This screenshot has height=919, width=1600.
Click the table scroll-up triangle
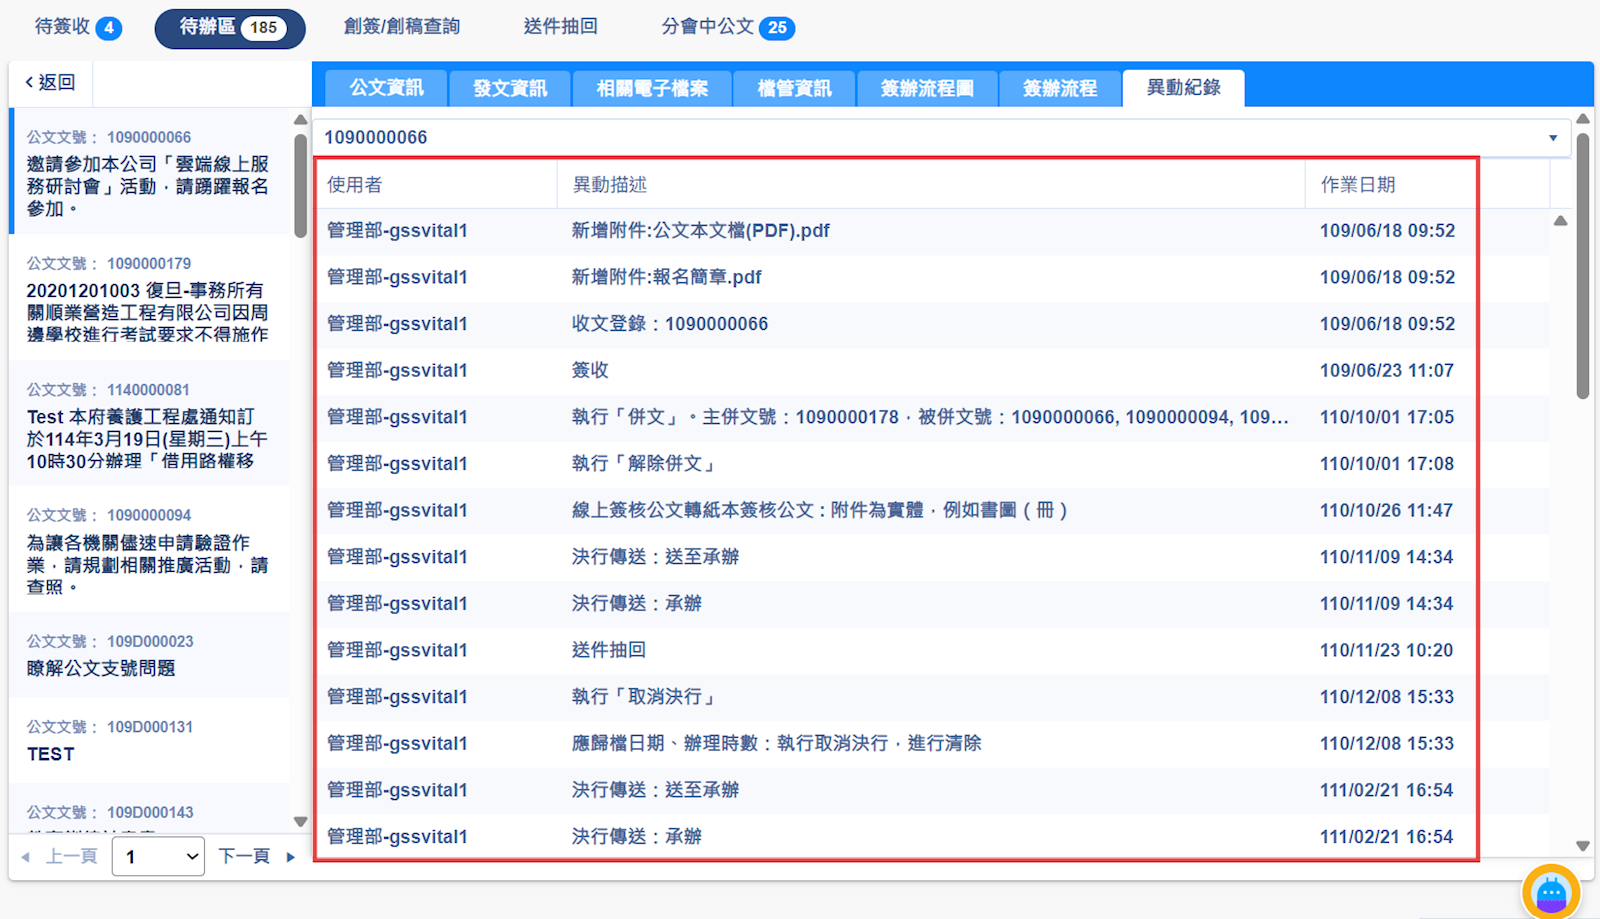(1560, 221)
